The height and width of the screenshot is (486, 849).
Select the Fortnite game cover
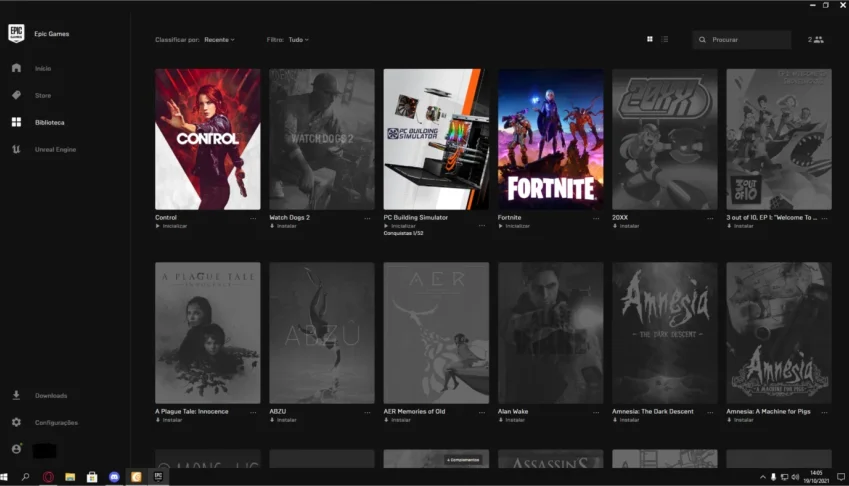[550, 139]
